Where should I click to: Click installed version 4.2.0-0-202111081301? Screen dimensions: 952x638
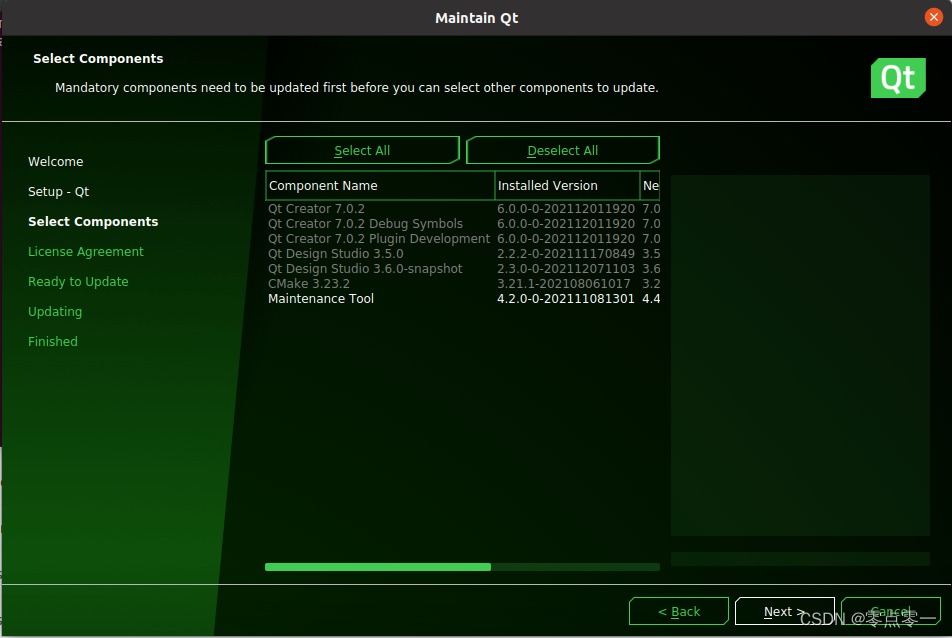coord(566,299)
